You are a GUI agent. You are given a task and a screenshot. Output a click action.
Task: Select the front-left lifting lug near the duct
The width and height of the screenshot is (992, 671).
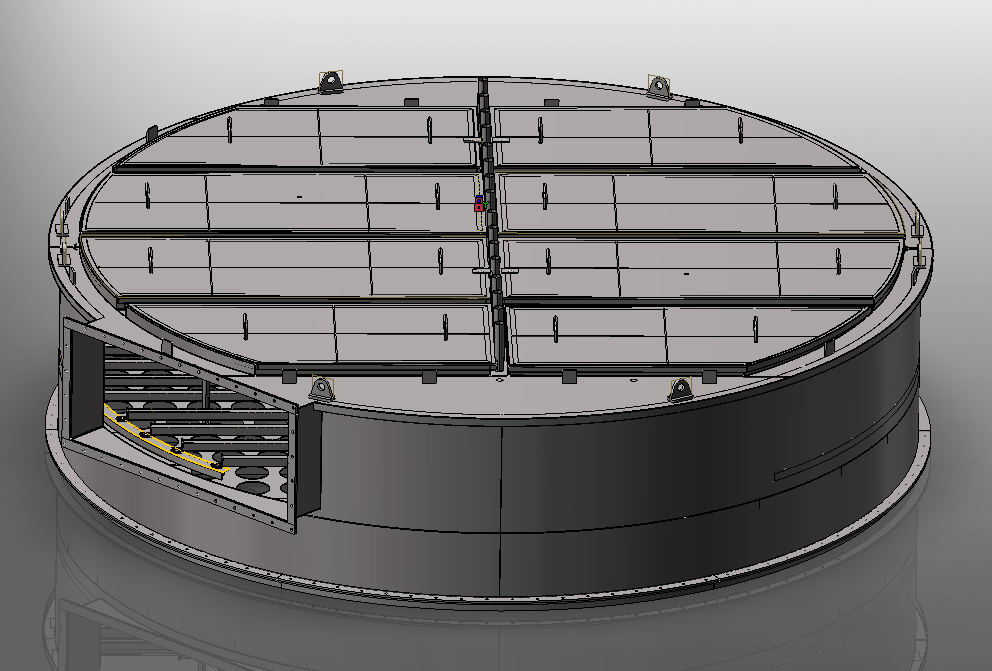click(321, 387)
